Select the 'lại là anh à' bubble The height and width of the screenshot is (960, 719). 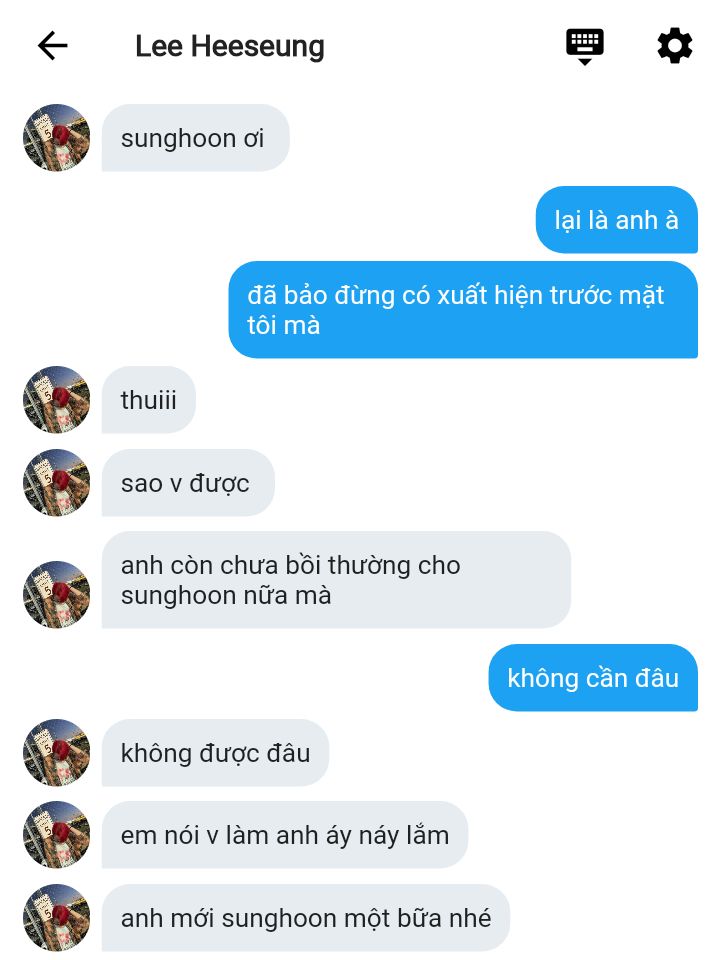point(617,220)
